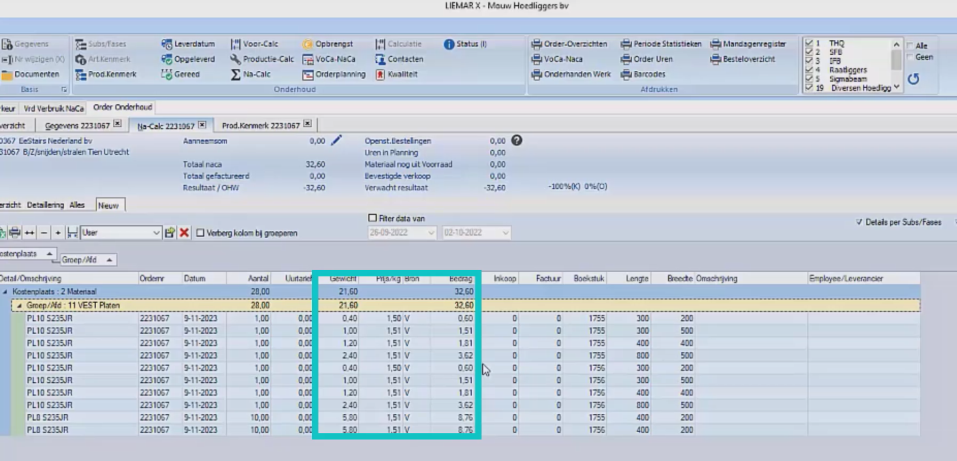Open VoCa-NaCa in the Onderhoud group
The image size is (957, 461).
[328, 59]
